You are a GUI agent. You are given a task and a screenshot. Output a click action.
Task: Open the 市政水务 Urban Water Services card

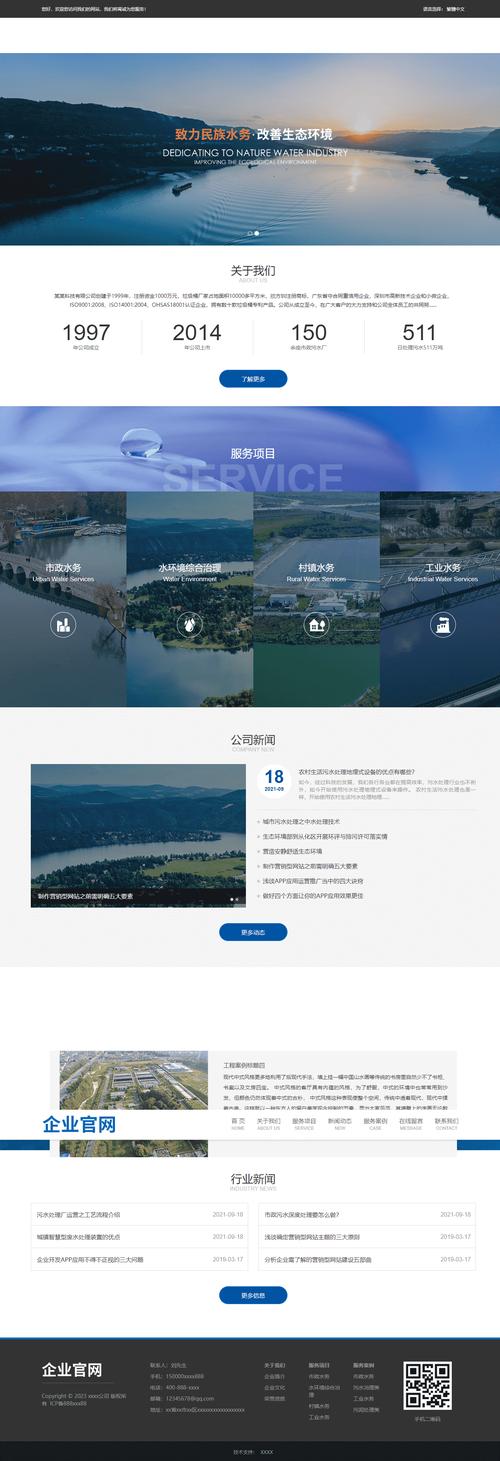coord(63,599)
